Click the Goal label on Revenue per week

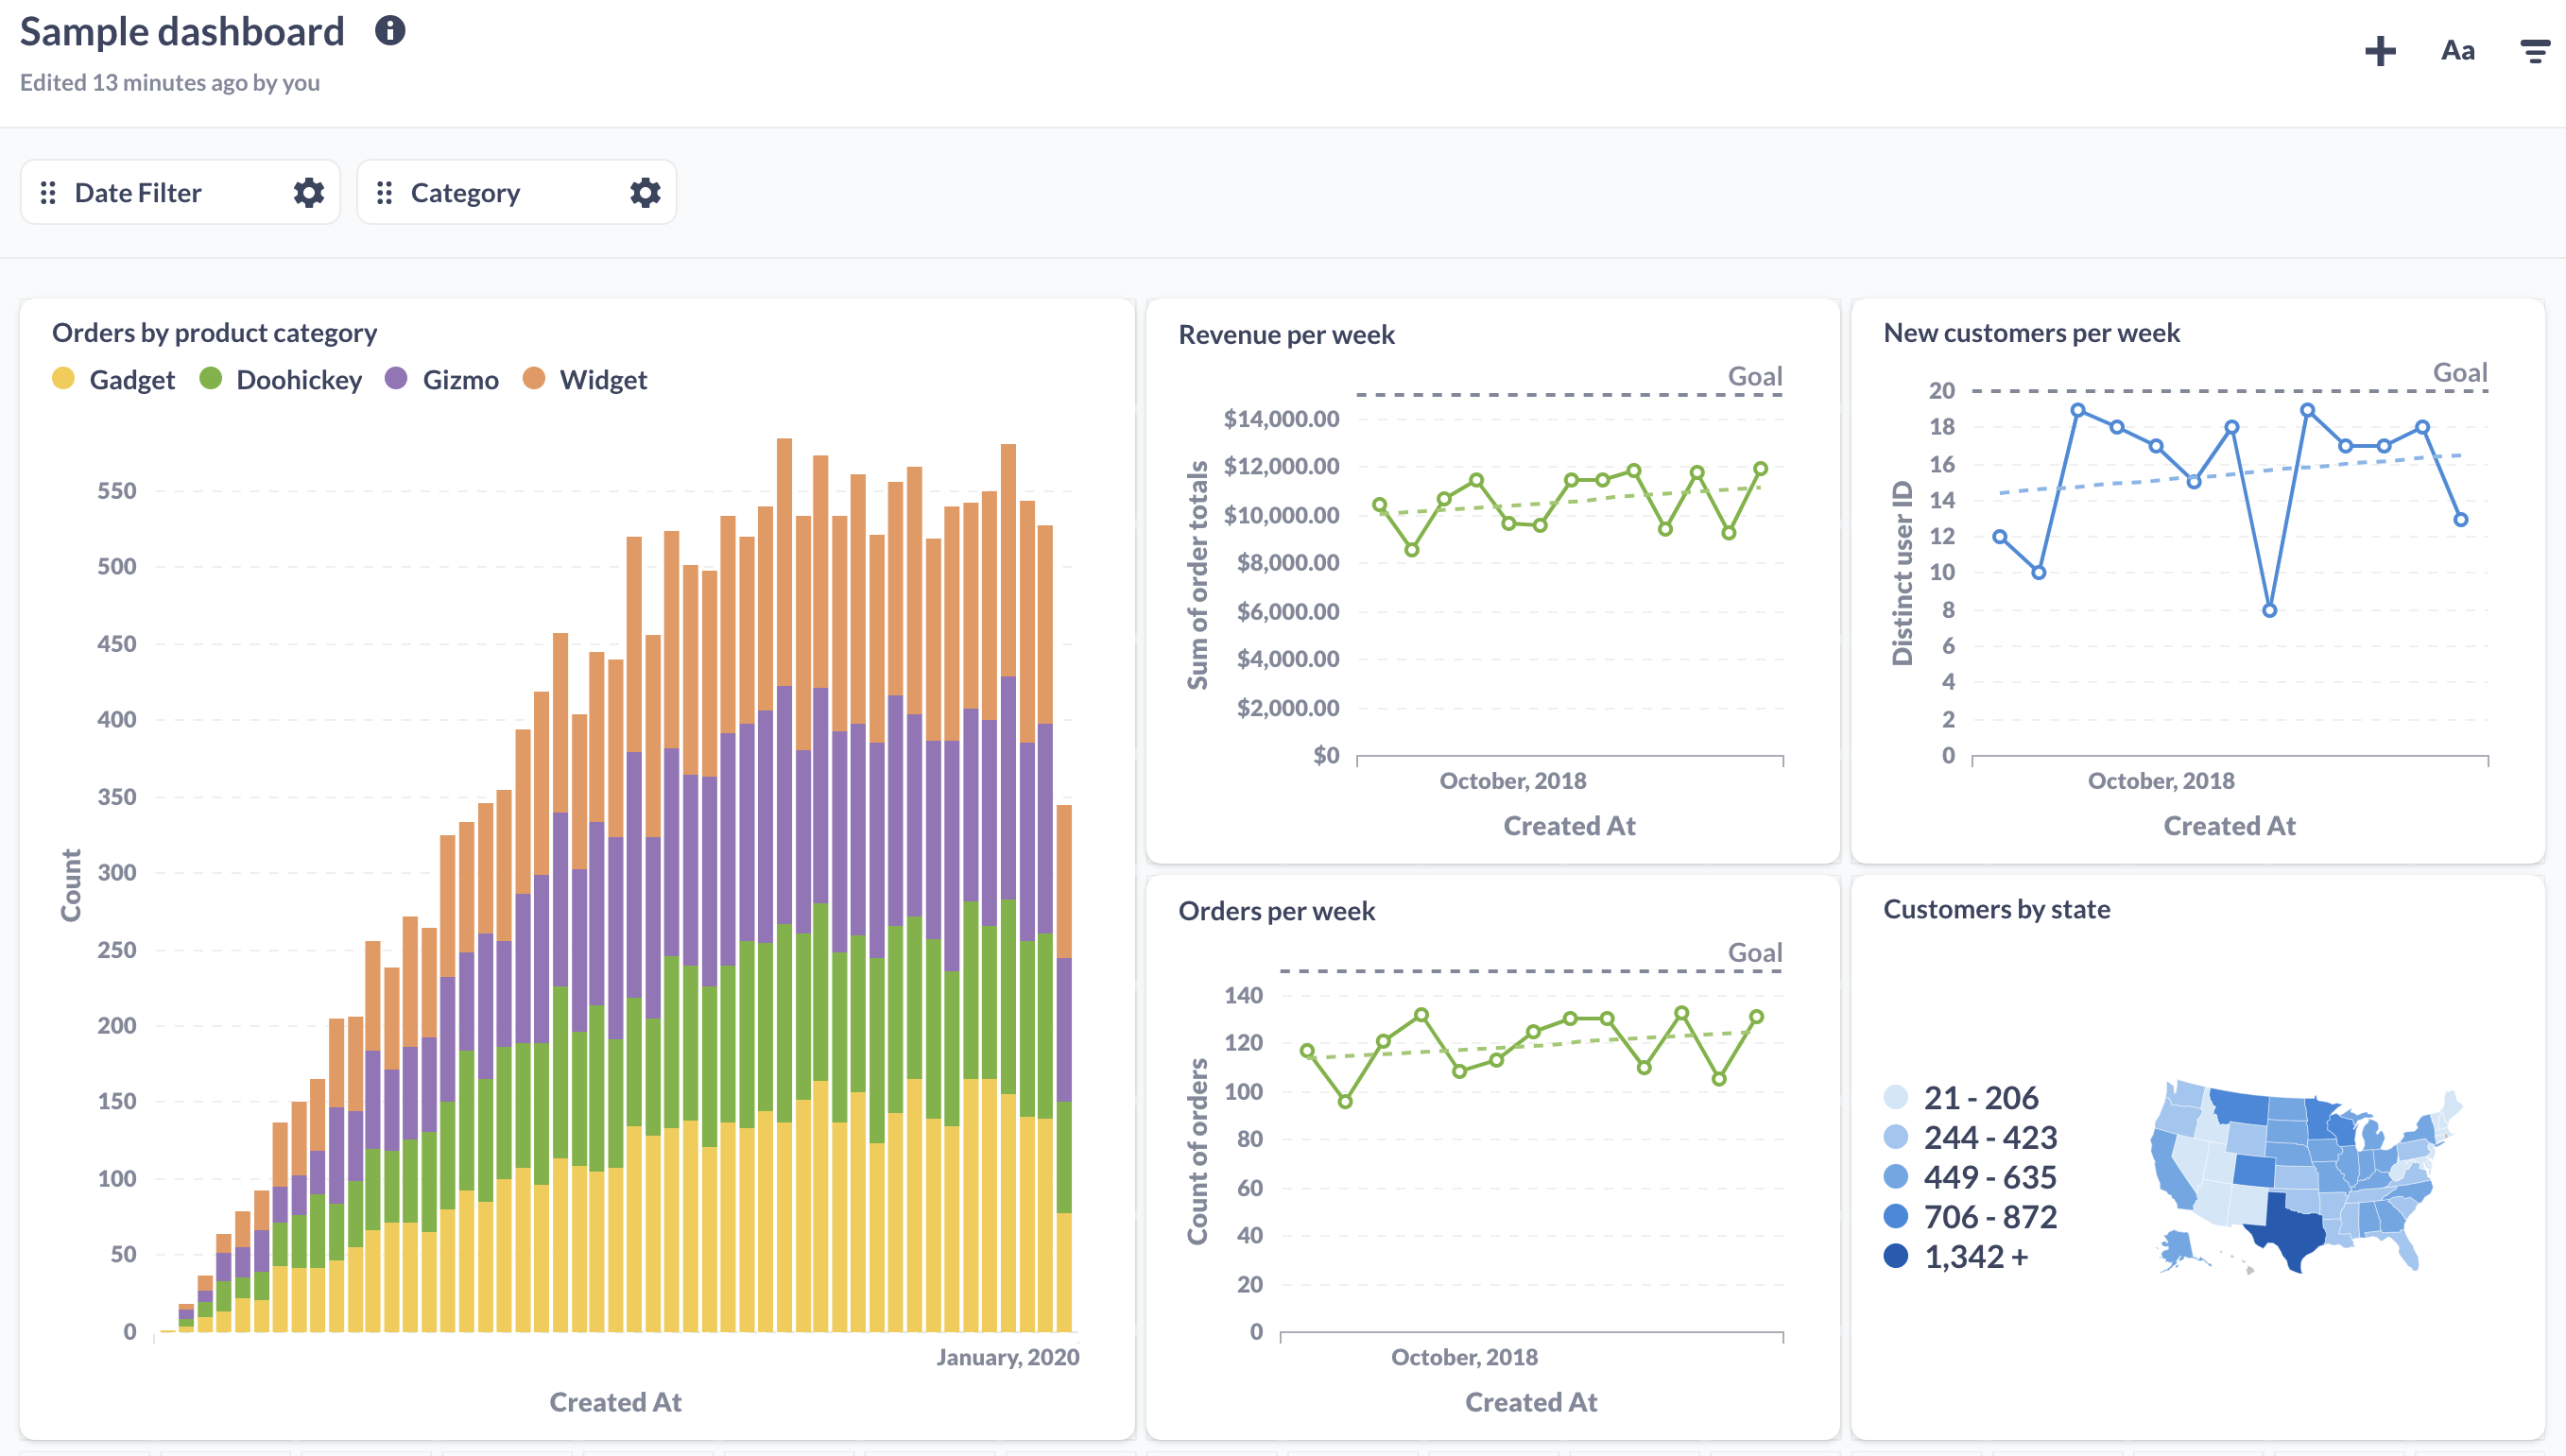click(1755, 376)
